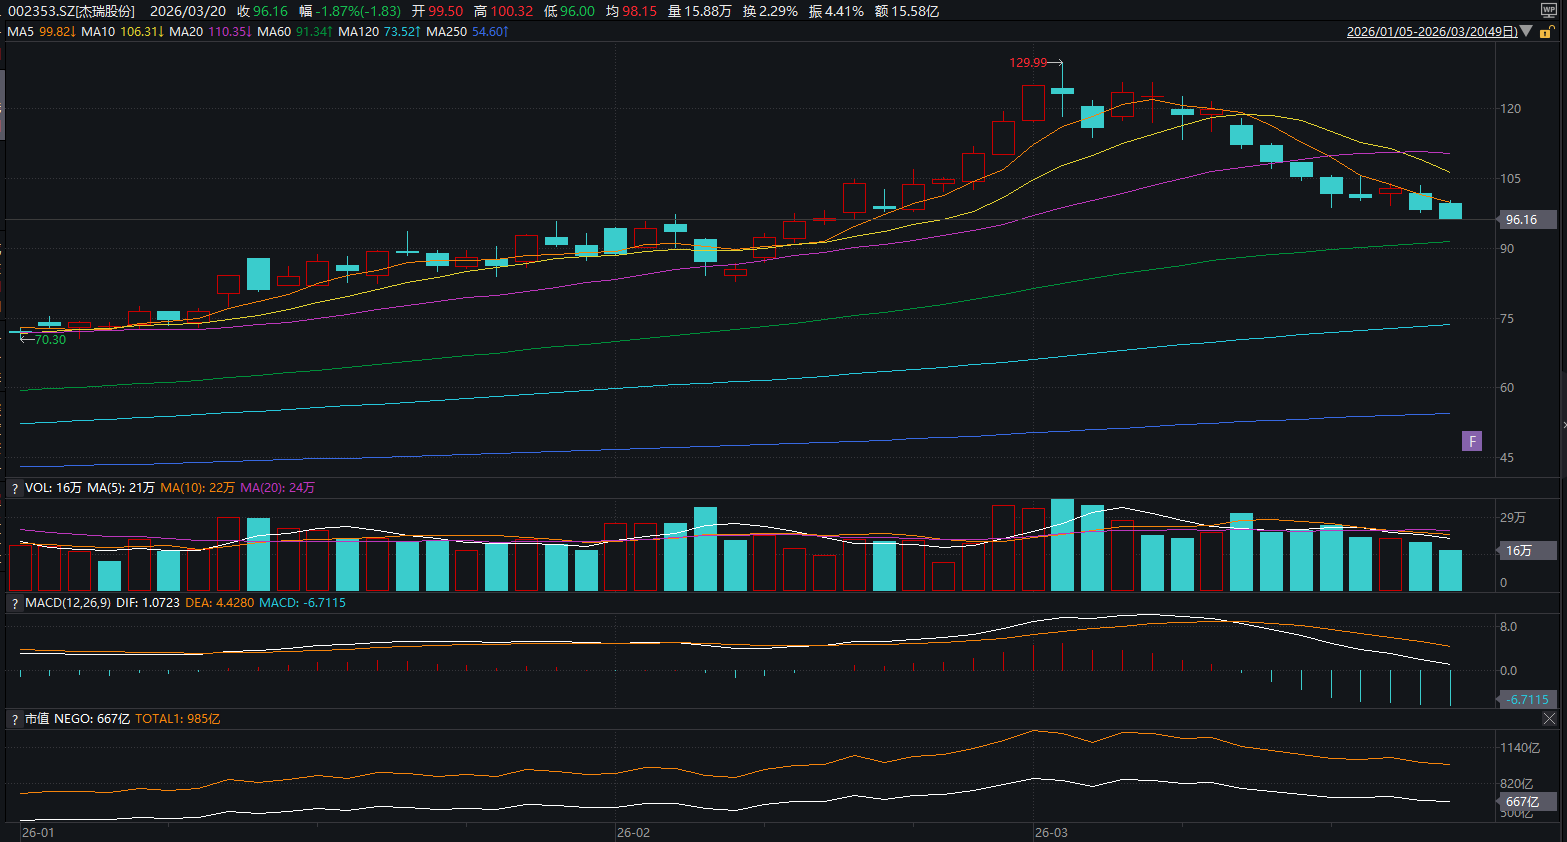Open help for the VOL indicator
The width and height of the screenshot is (1567, 842).
point(15,488)
